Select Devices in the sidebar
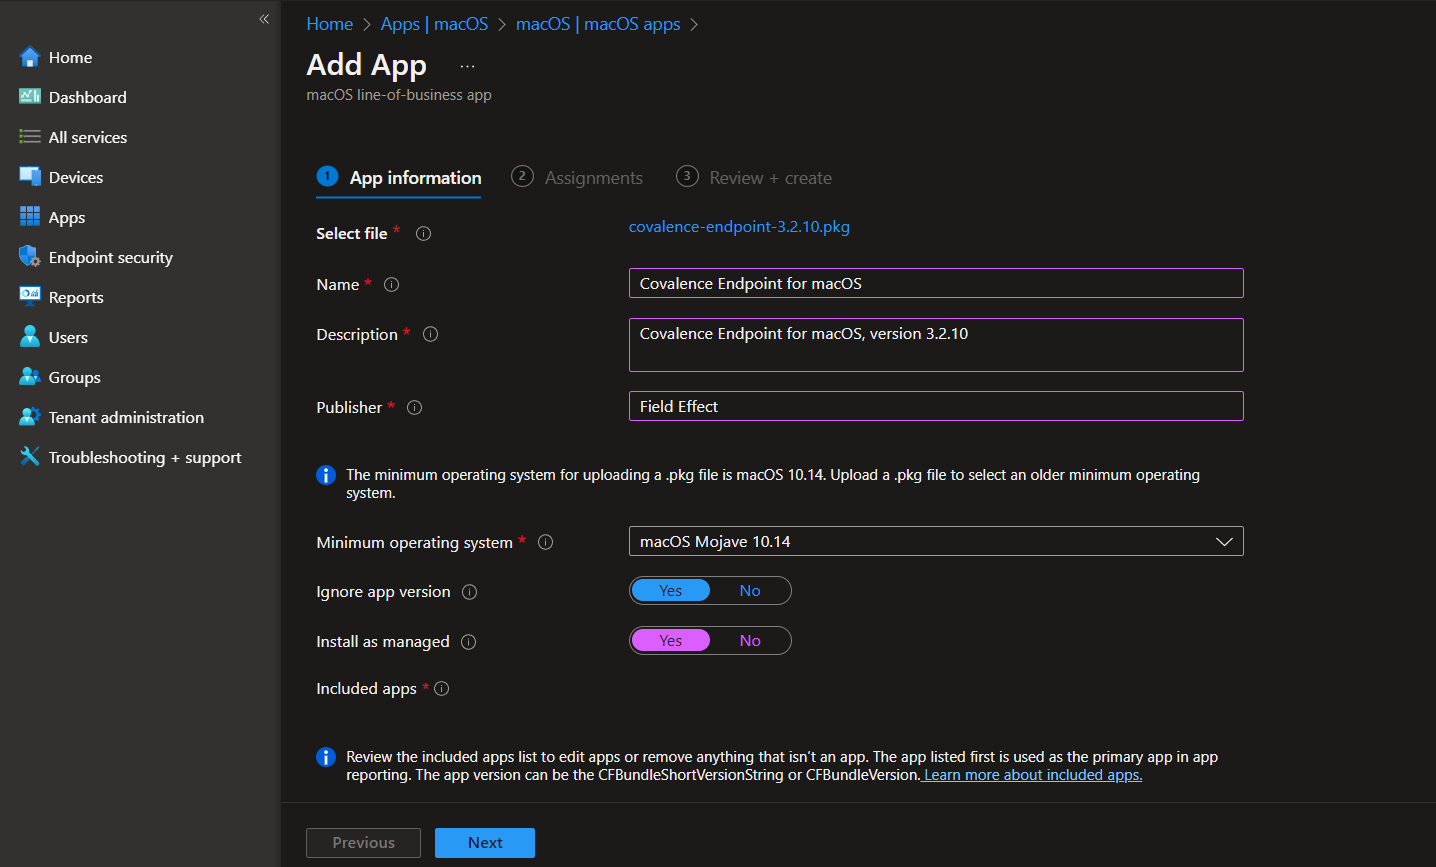This screenshot has height=867, width=1436. pyautogui.click(x=76, y=177)
